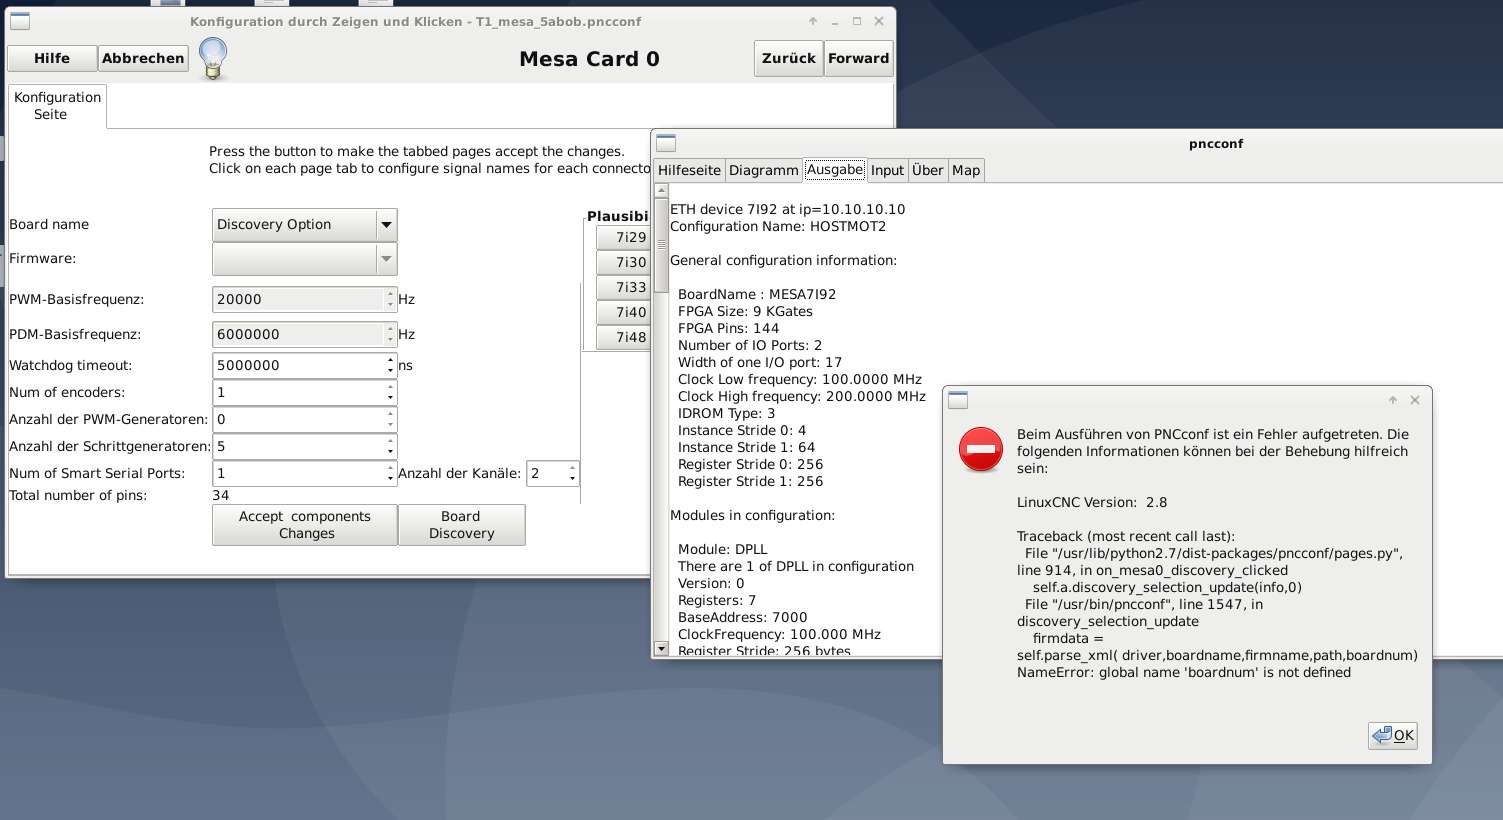Click Anzahl der PWM-Generatoren field
The width and height of the screenshot is (1503, 820).
299,419
